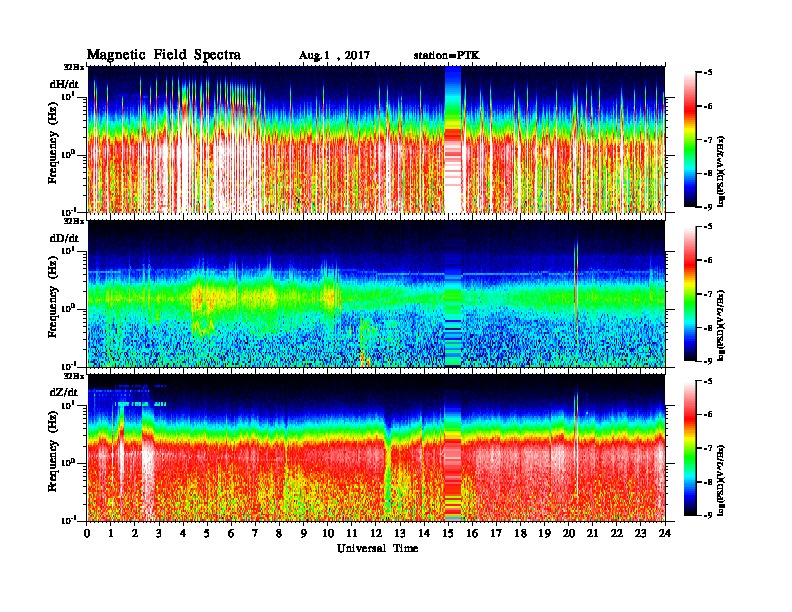Click the 'dZ/dt' panel label
Image resolution: width=792 pixels, height=612 pixels.
click(64, 392)
